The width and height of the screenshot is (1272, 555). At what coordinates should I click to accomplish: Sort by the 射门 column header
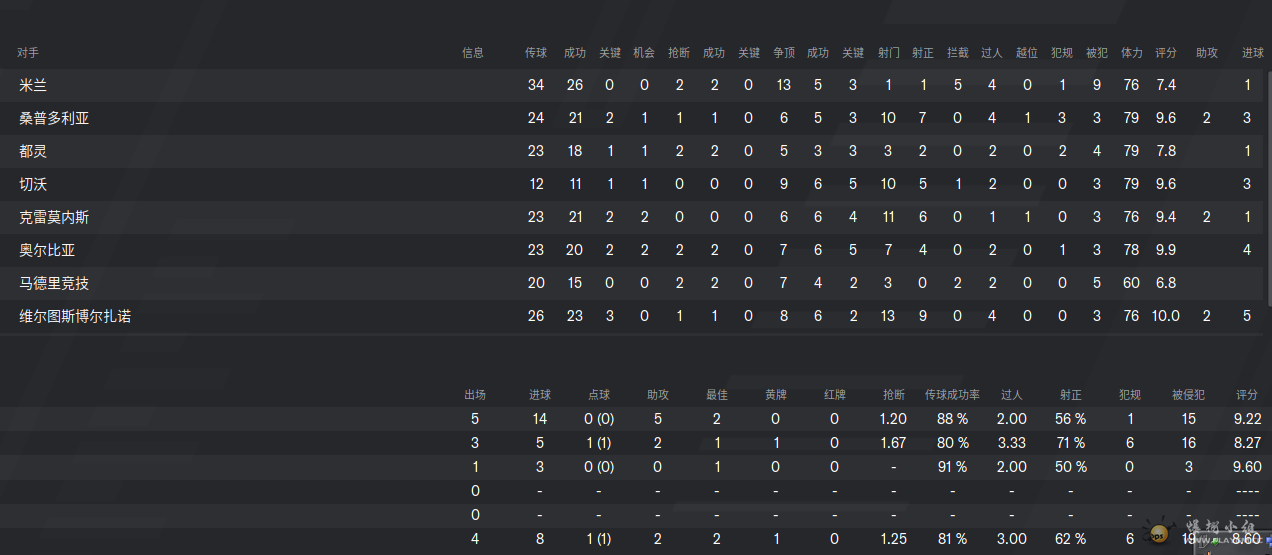coord(889,53)
